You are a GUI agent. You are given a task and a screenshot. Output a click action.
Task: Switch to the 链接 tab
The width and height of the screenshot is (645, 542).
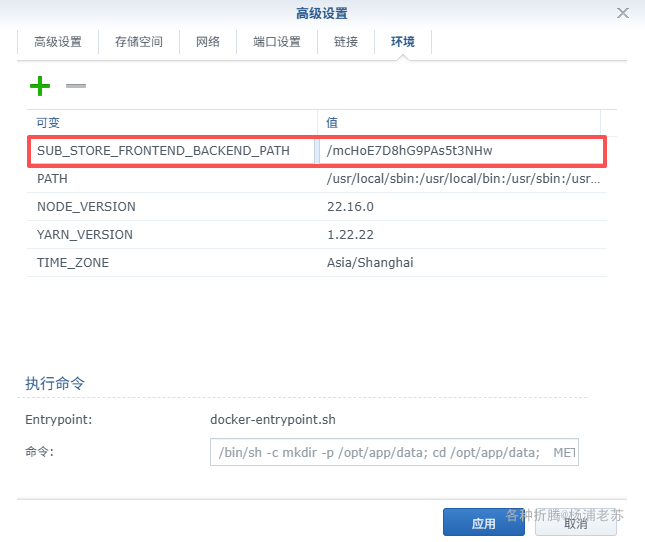[x=346, y=42]
